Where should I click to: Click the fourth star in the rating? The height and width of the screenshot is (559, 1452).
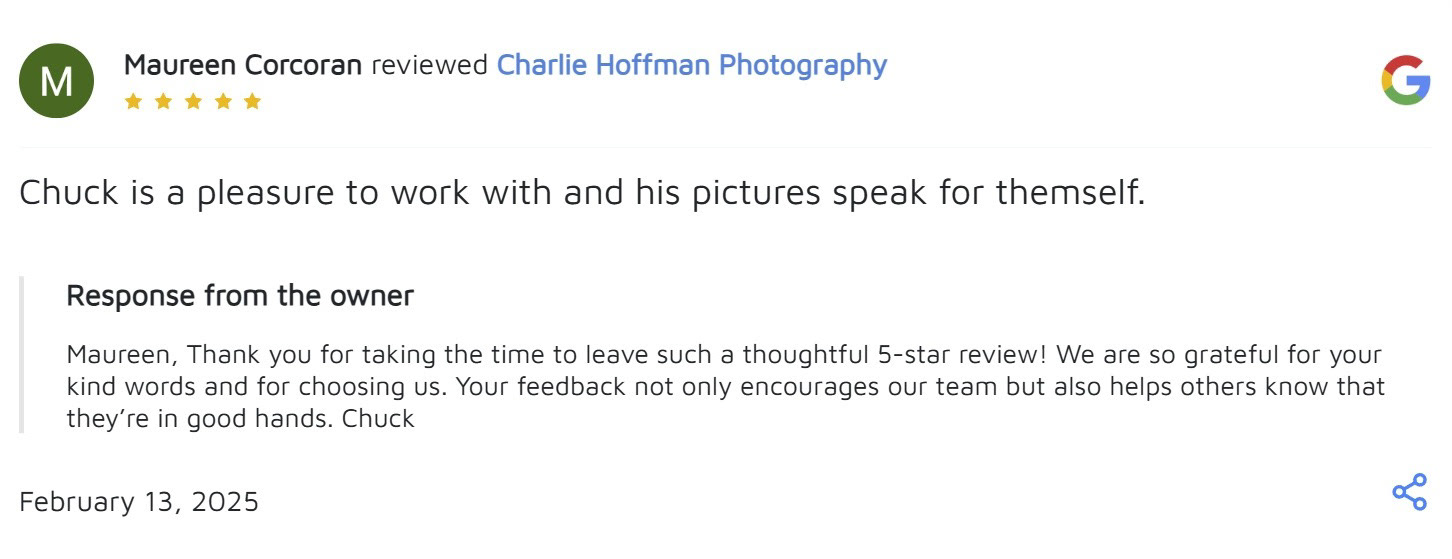(223, 101)
